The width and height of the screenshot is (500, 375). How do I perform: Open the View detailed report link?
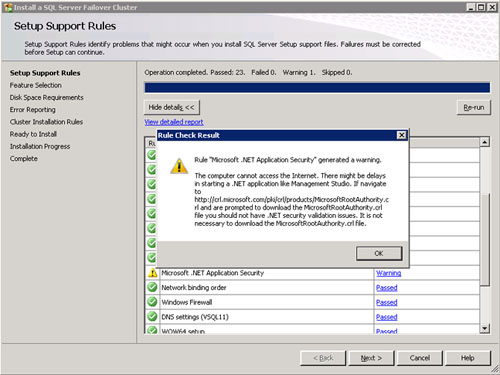(174, 122)
